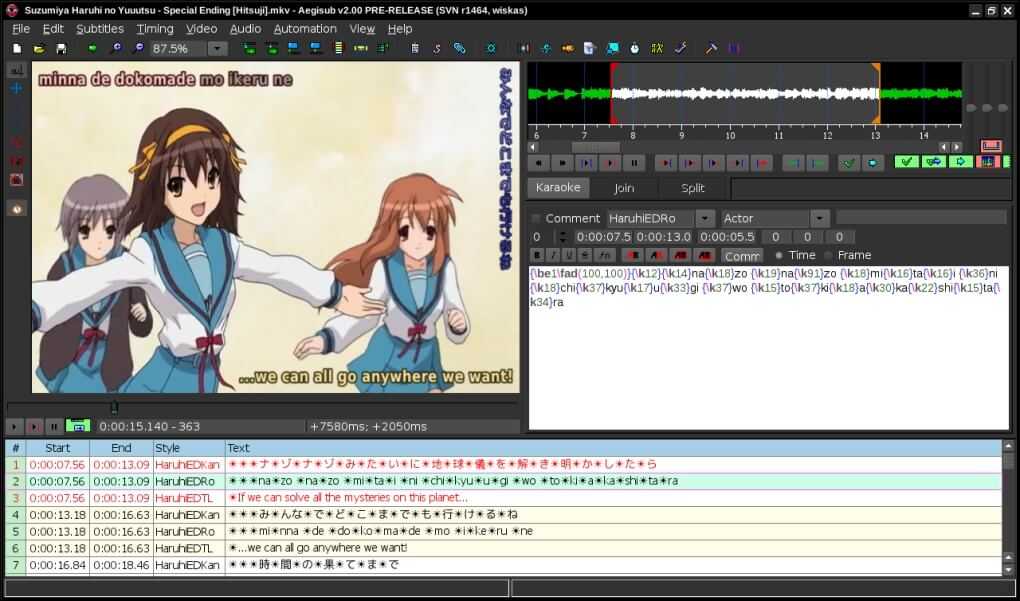Expand the HaruhiEDRo style dropdown
Screen dimensions: 1020x601
pos(705,218)
